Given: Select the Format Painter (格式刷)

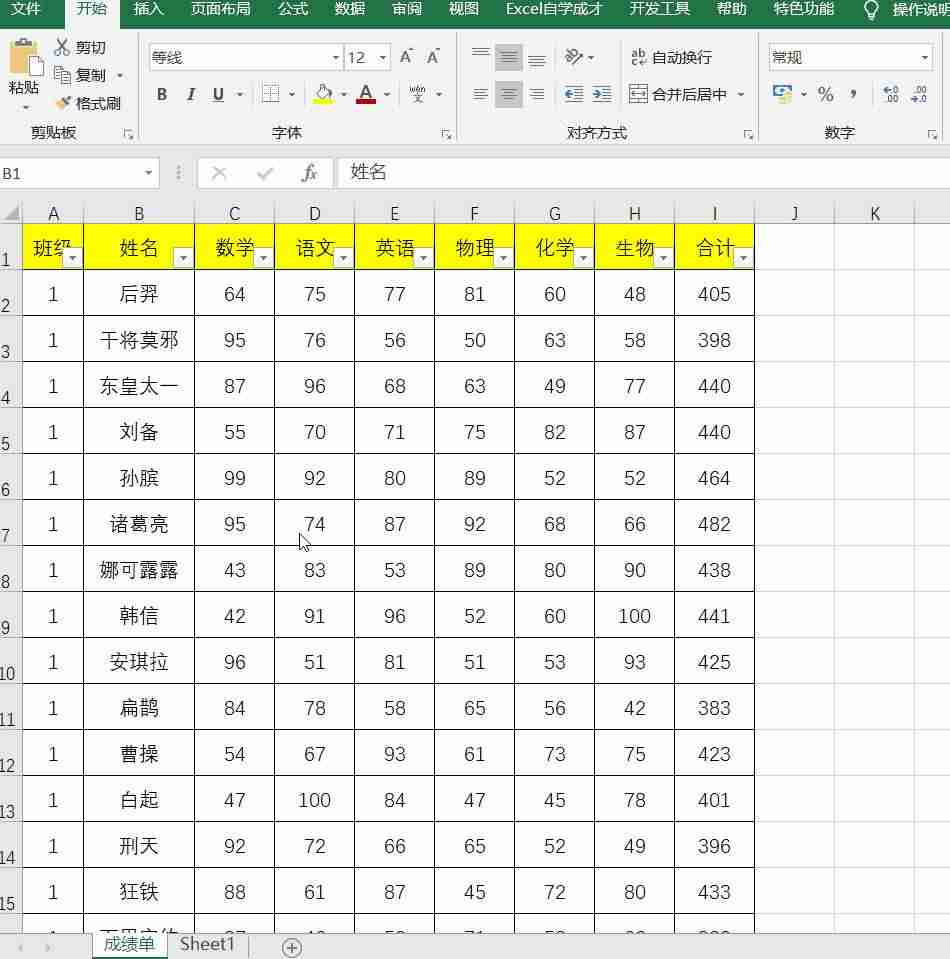Looking at the screenshot, I should pos(89,103).
